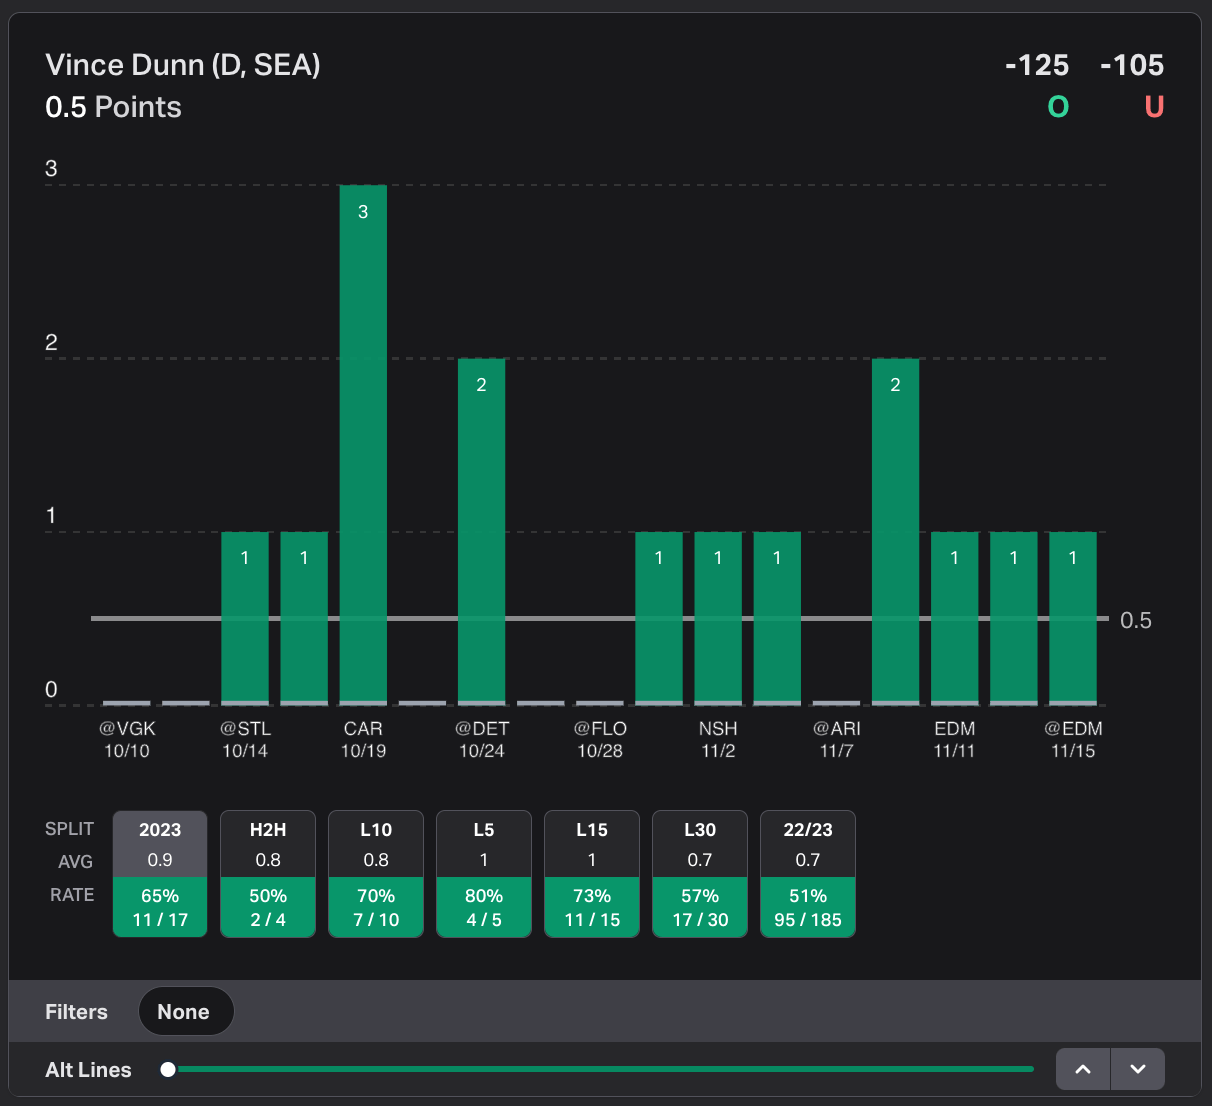The width and height of the screenshot is (1212, 1106).
Task: Click the 2-point bar for @DET 10/24
Action: click(x=481, y=531)
